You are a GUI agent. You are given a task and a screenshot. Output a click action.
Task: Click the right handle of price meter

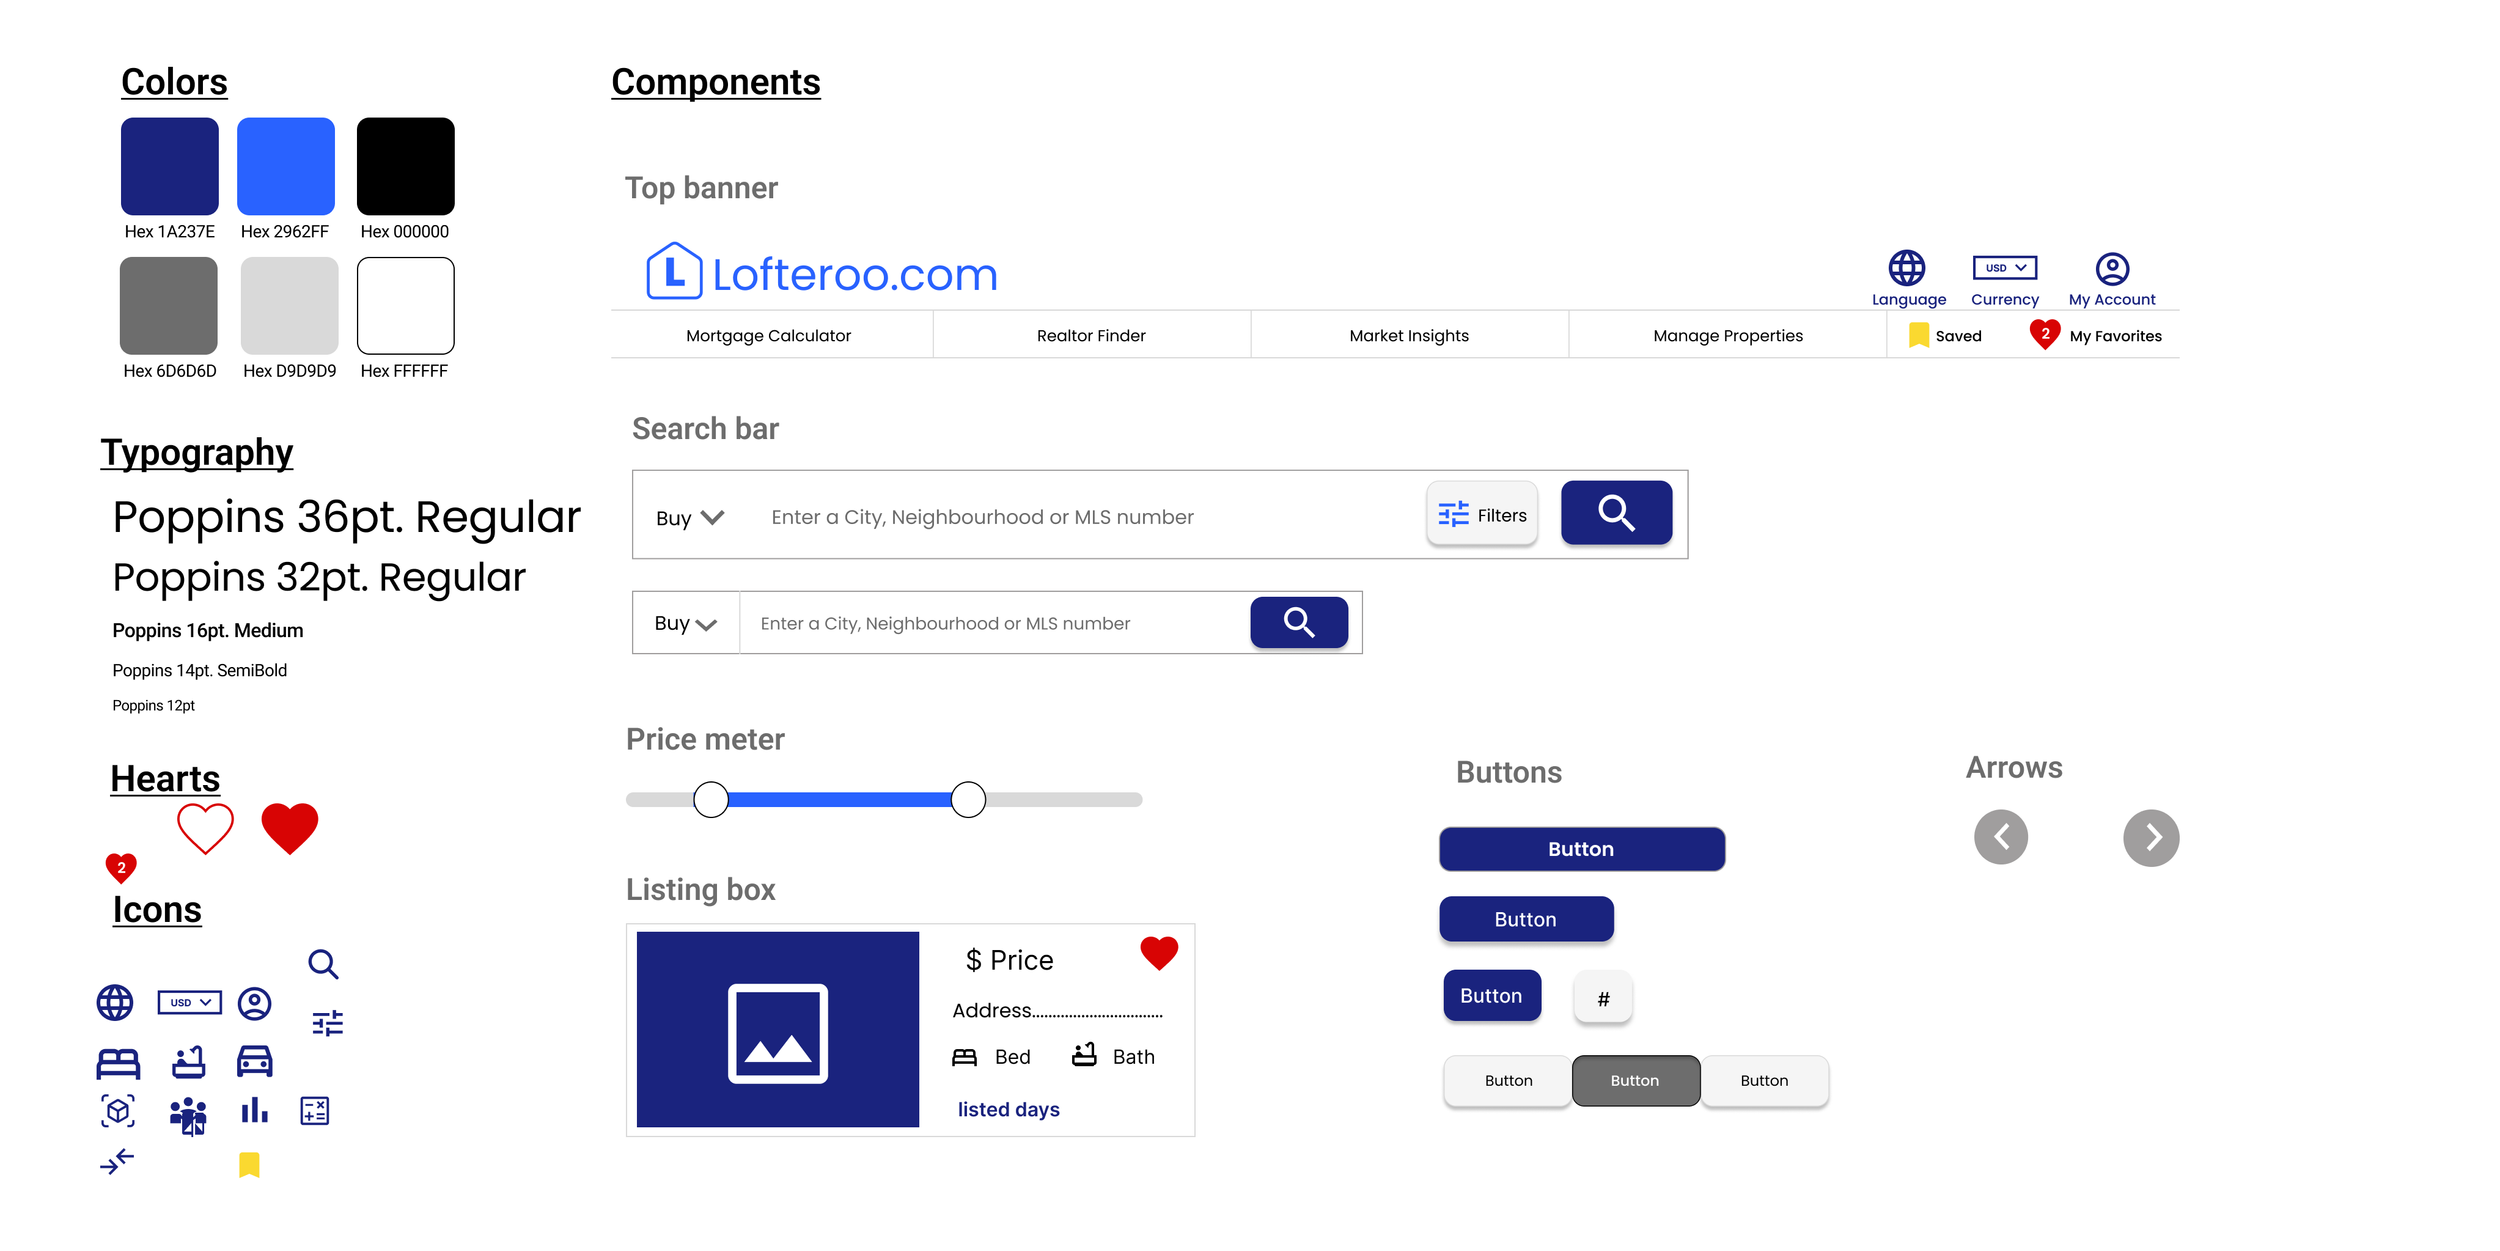coord(967,800)
